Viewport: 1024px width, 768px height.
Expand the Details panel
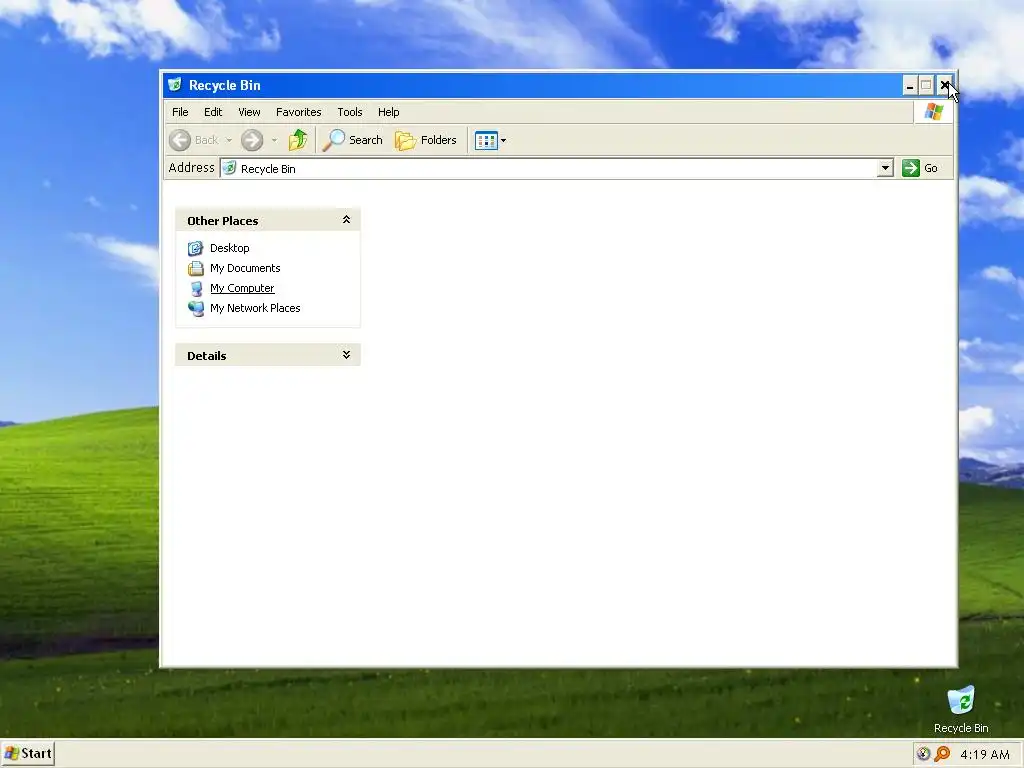[x=346, y=355]
